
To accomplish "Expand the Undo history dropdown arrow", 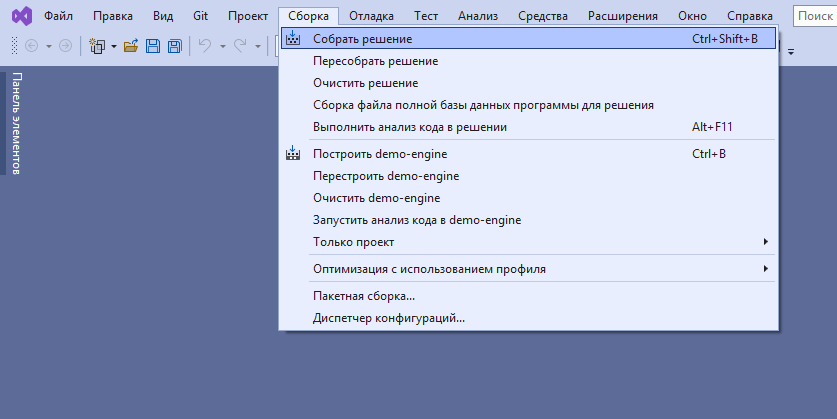I will [x=221, y=46].
